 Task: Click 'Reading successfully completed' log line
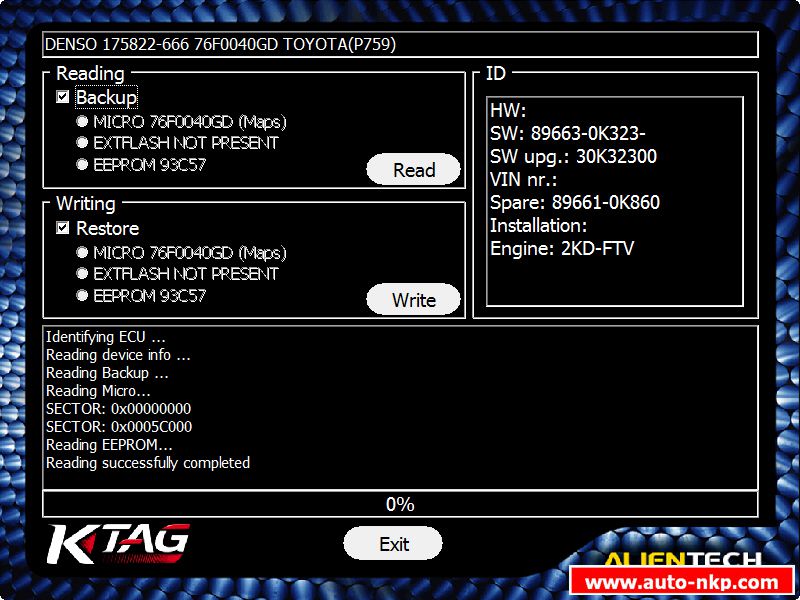click(x=148, y=463)
